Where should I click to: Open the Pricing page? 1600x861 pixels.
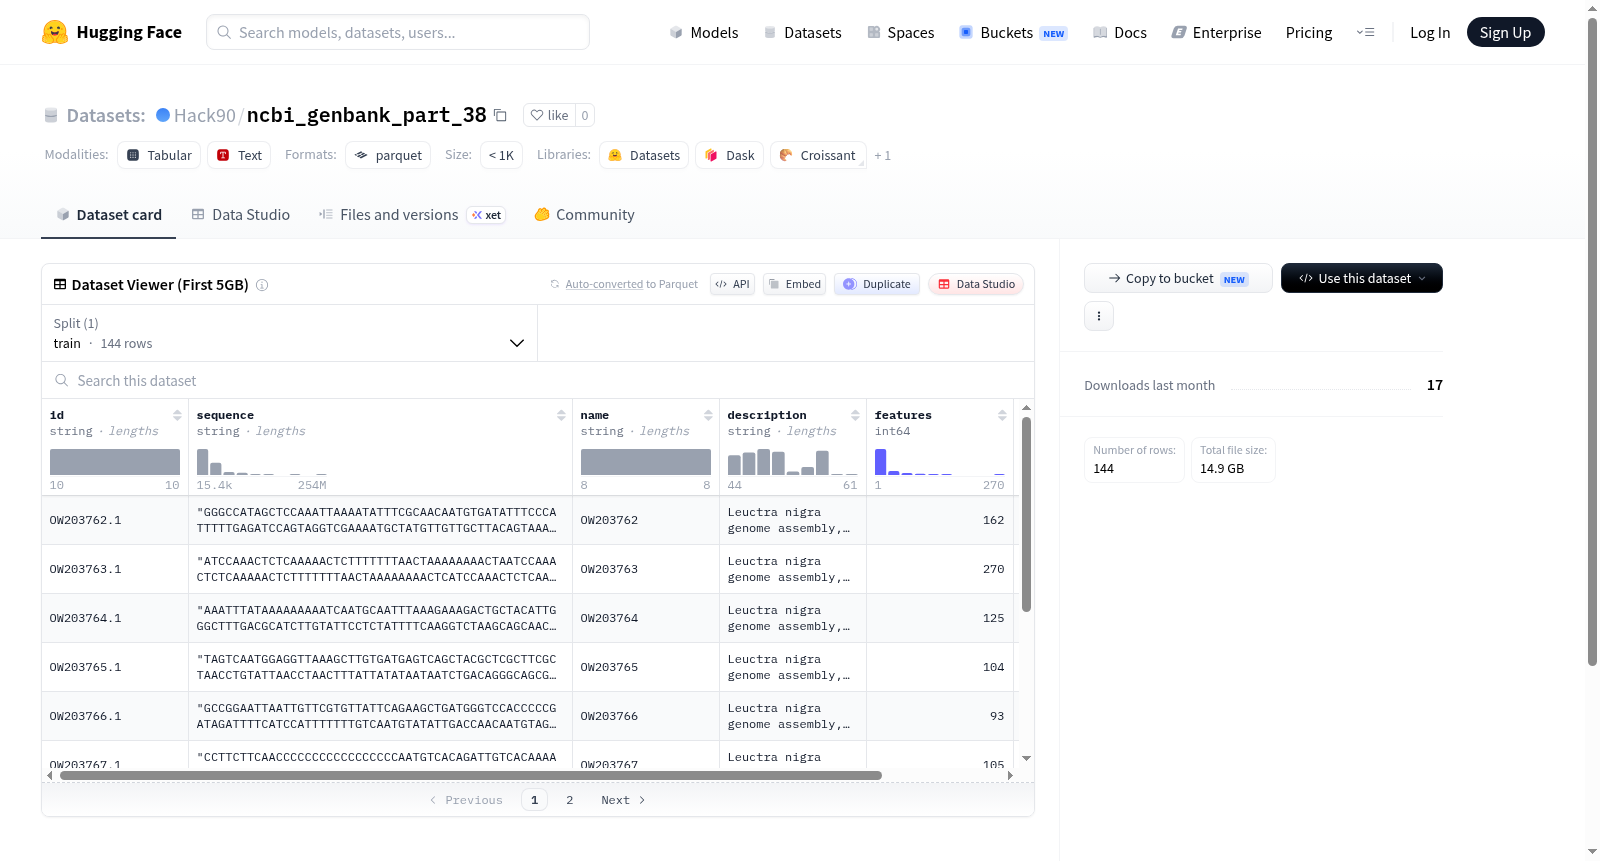(x=1309, y=33)
